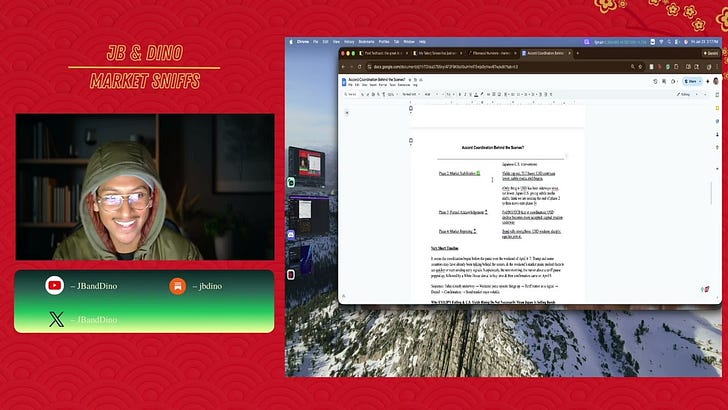This screenshot has width=728, height=410.
Task: Open Keep notes in the side panel
Action: click(717, 108)
